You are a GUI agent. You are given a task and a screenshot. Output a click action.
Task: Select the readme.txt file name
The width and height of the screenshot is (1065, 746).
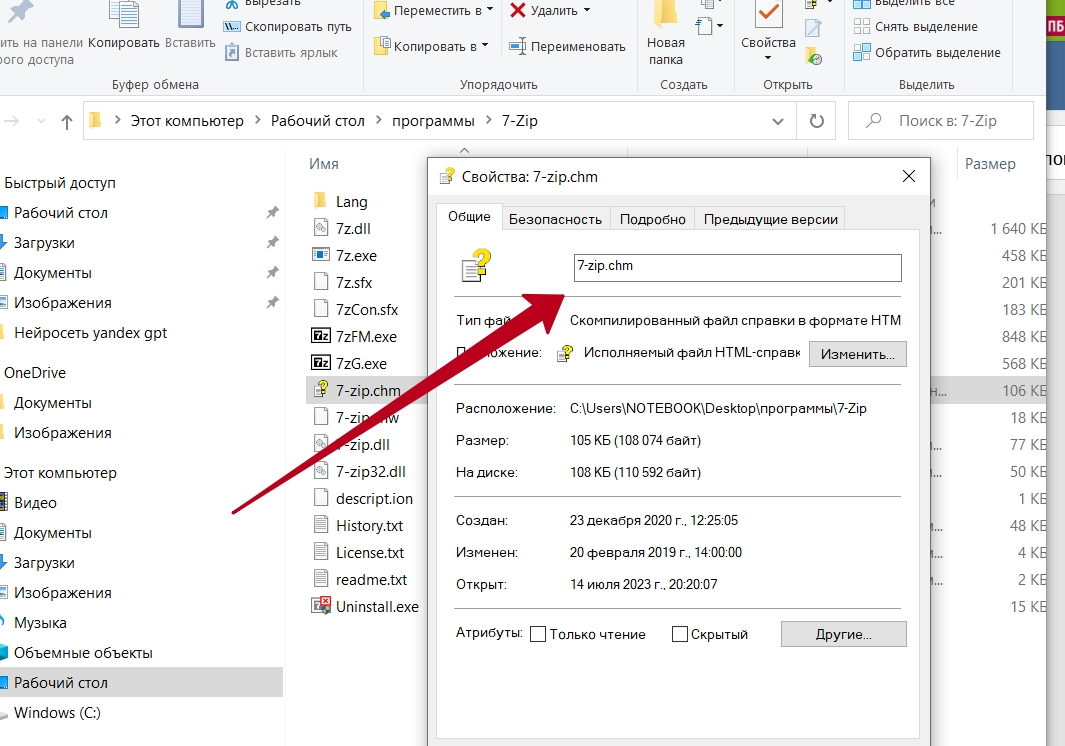(x=372, y=580)
